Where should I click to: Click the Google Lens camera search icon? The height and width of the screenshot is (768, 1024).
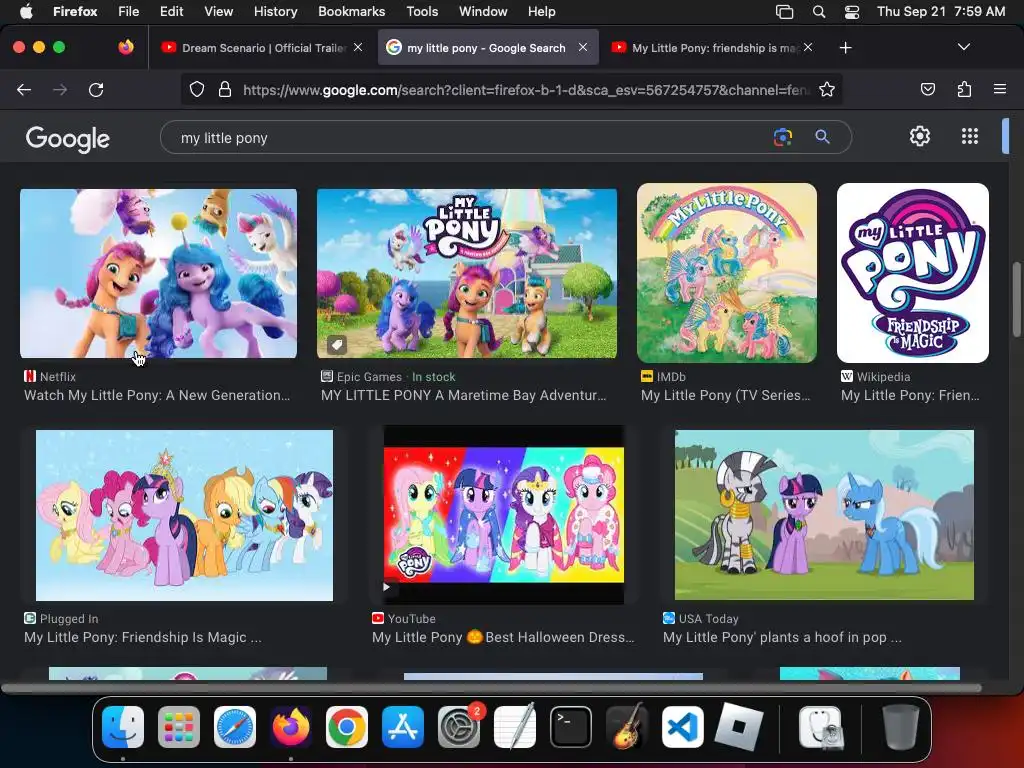click(x=782, y=137)
